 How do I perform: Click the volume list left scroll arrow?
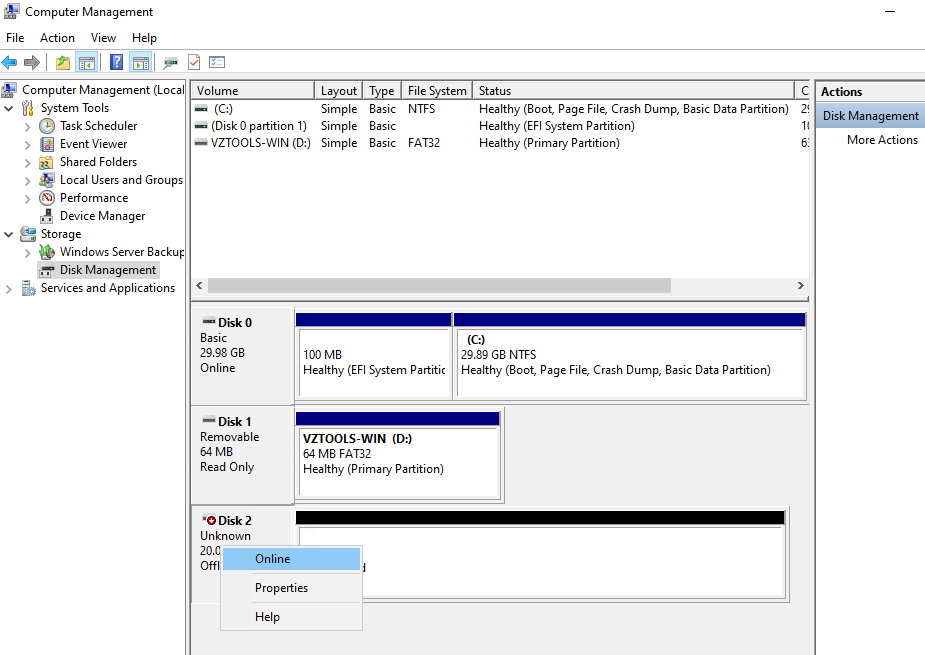199,286
